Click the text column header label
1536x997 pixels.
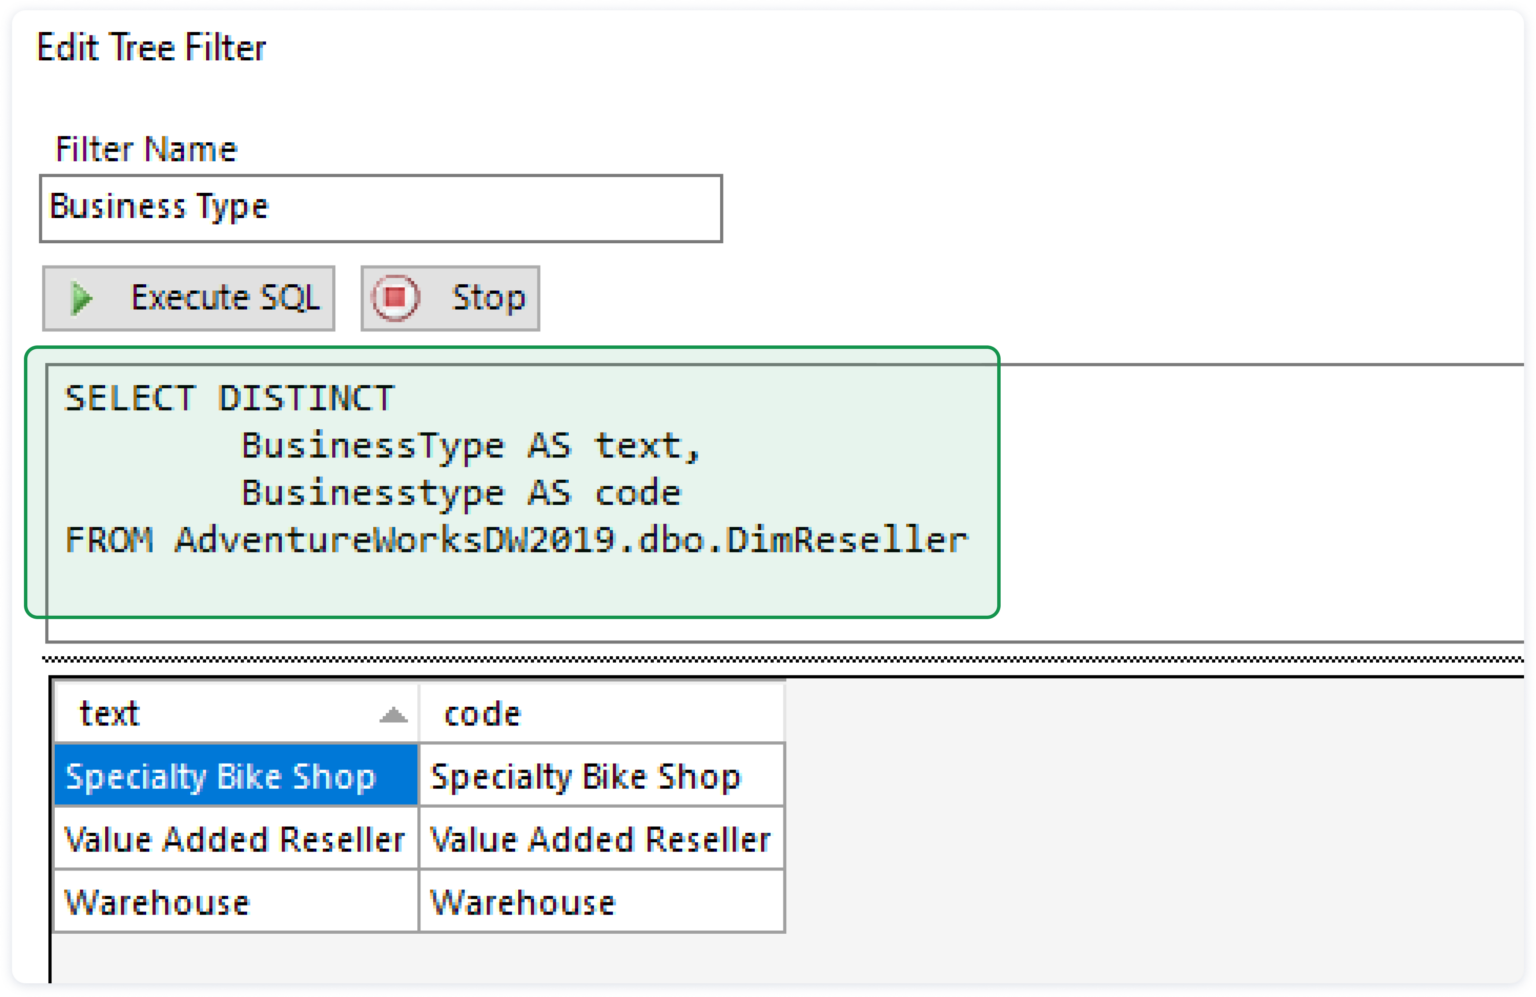tap(110, 714)
